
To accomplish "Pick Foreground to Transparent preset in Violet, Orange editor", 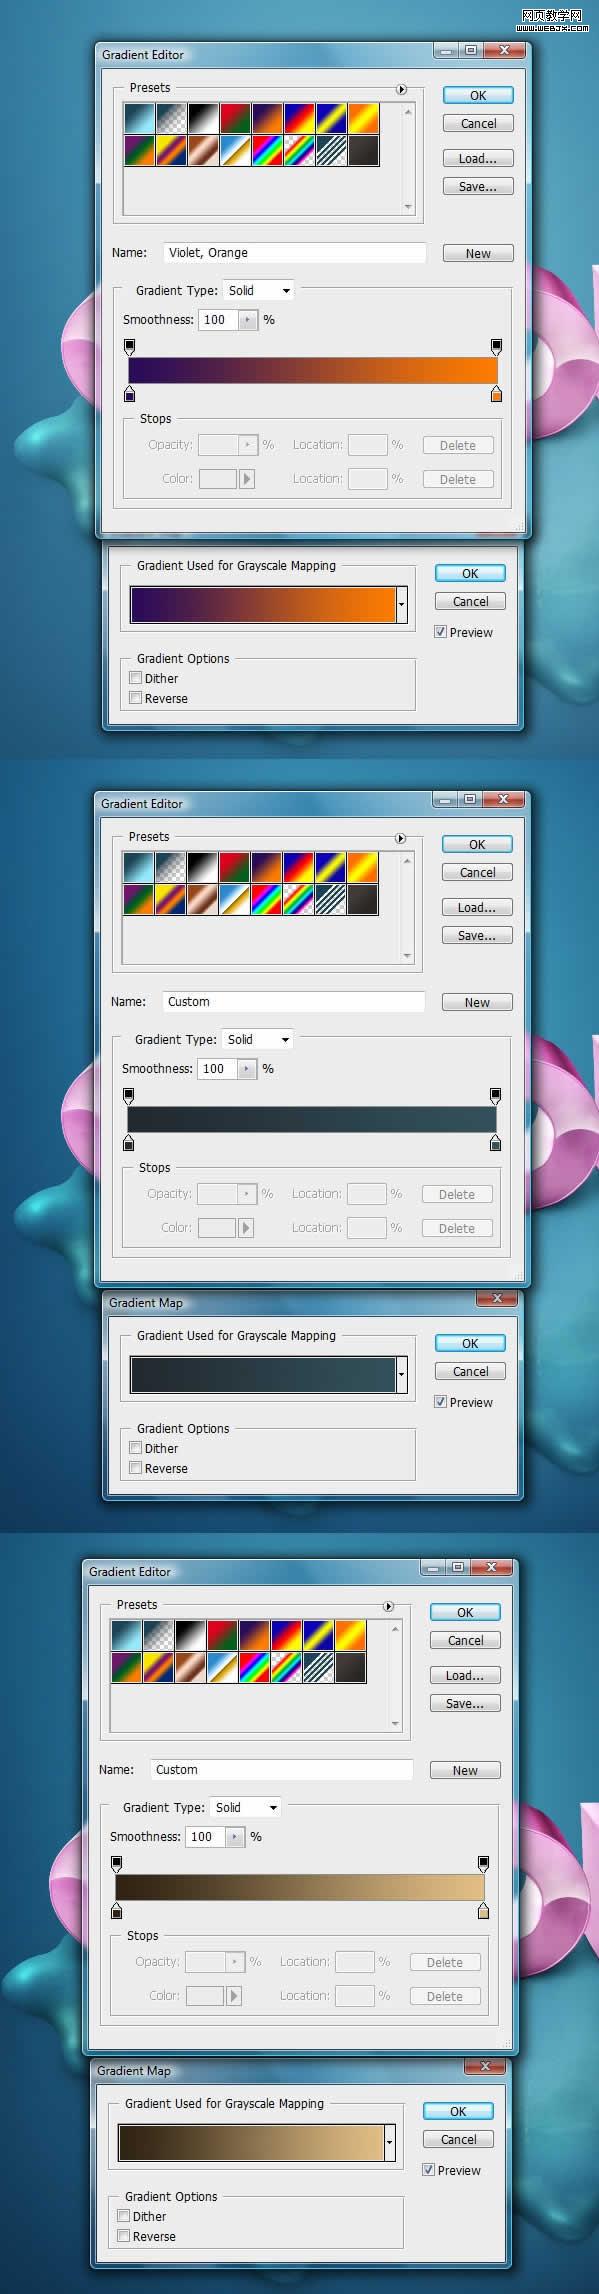I will [171, 118].
